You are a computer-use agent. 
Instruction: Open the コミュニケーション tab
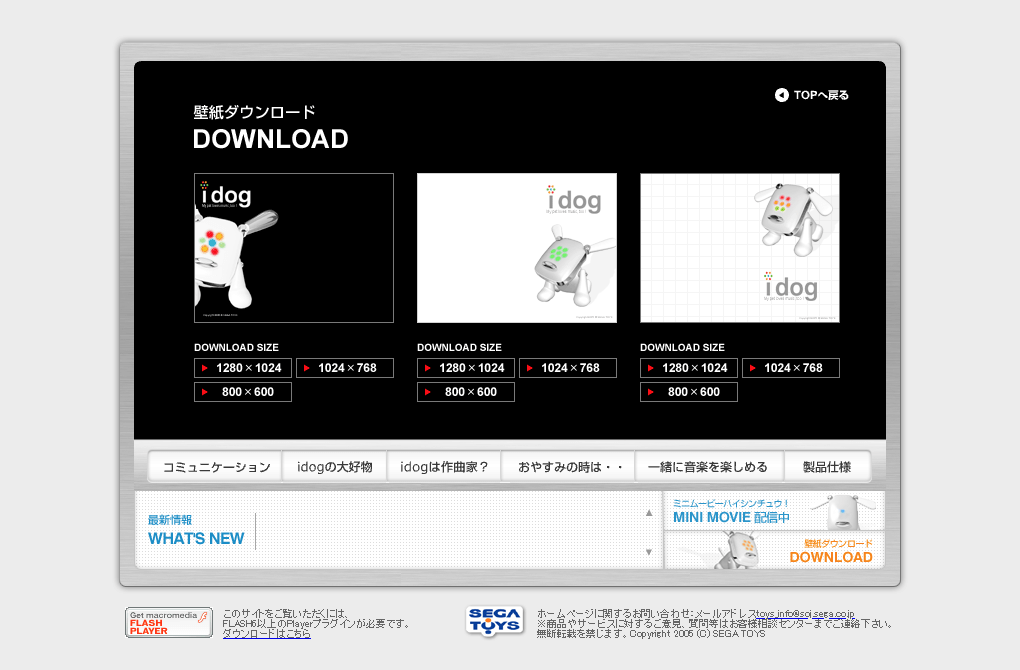click(x=215, y=466)
